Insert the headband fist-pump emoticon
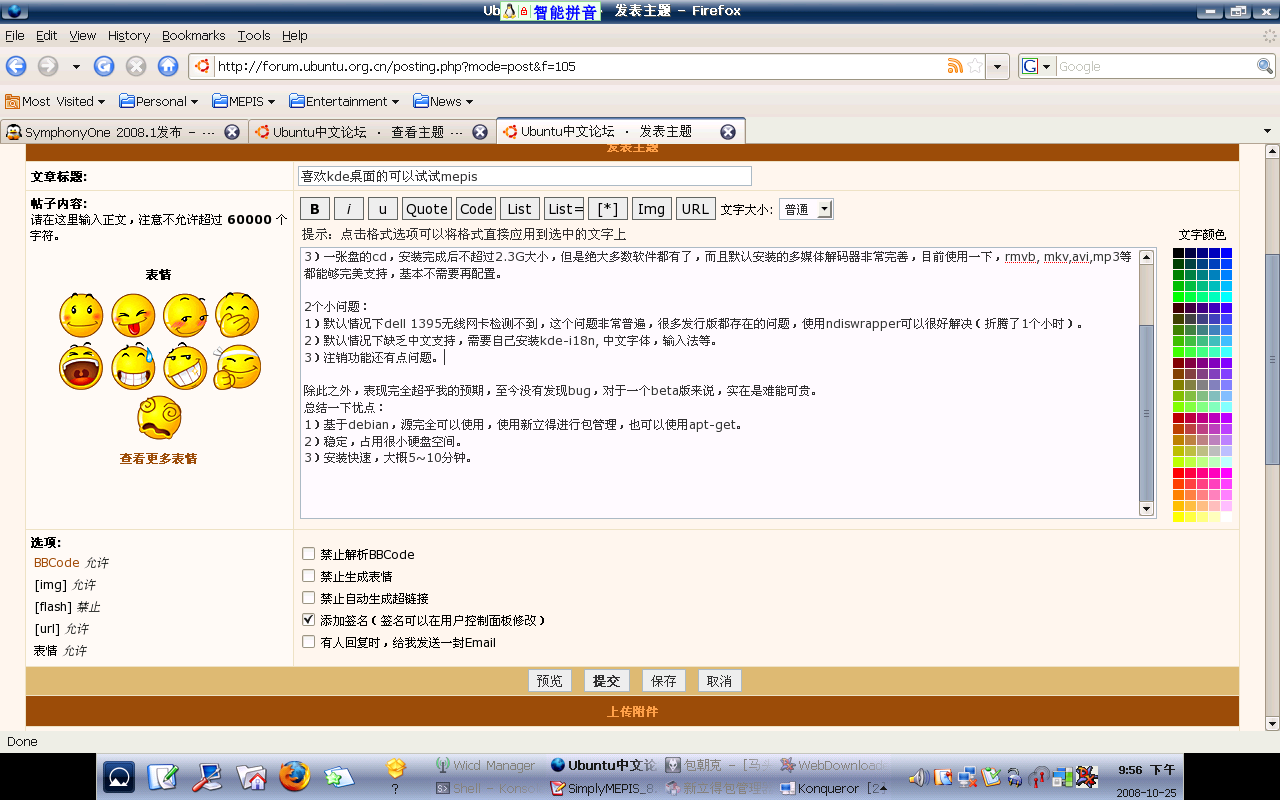The height and width of the screenshot is (800, 1280). pyautogui.click(x=237, y=367)
